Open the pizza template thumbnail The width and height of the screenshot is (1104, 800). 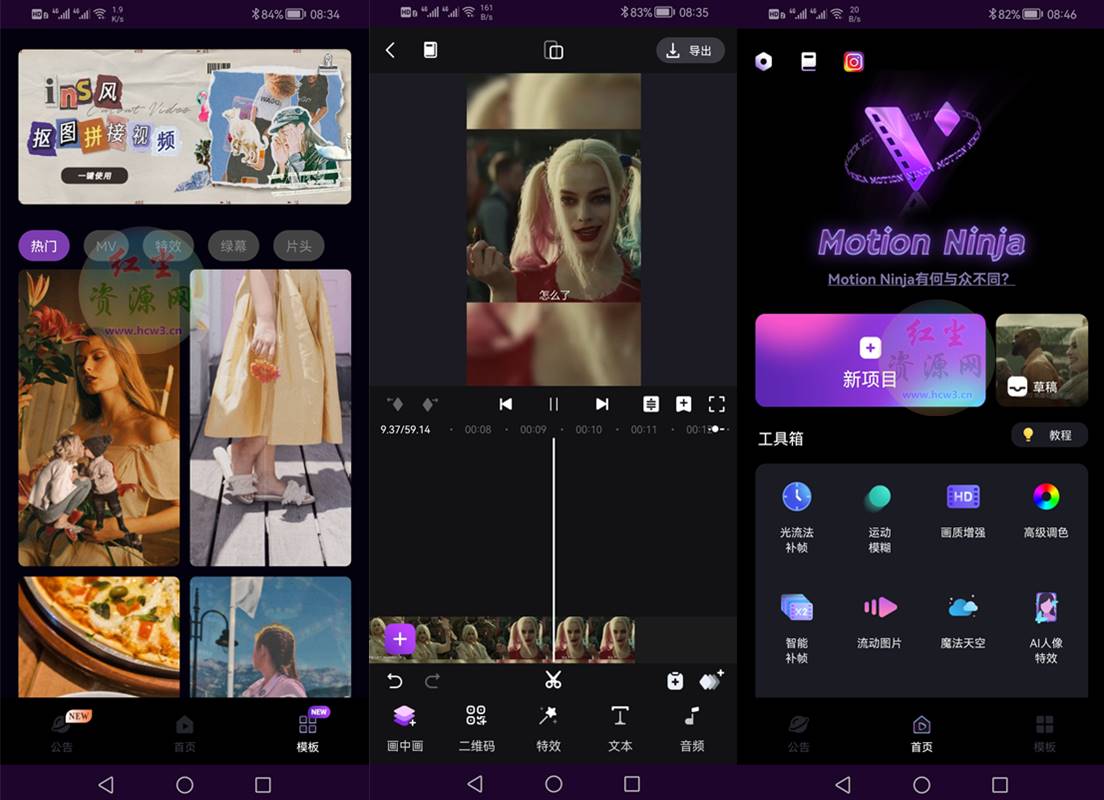click(x=99, y=637)
